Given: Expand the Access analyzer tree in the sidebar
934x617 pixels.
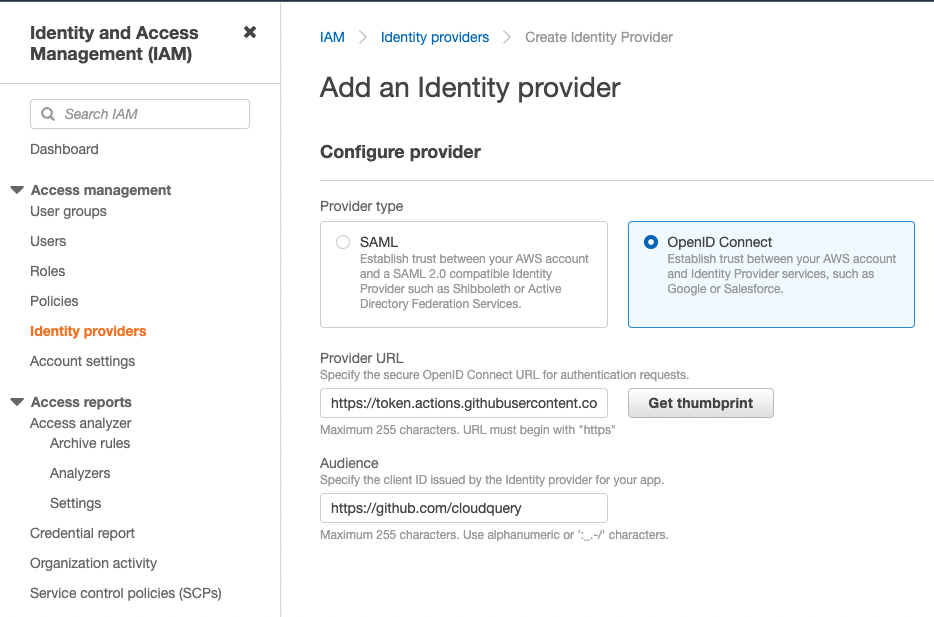Looking at the screenshot, I should pyautogui.click(x=80, y=423).
